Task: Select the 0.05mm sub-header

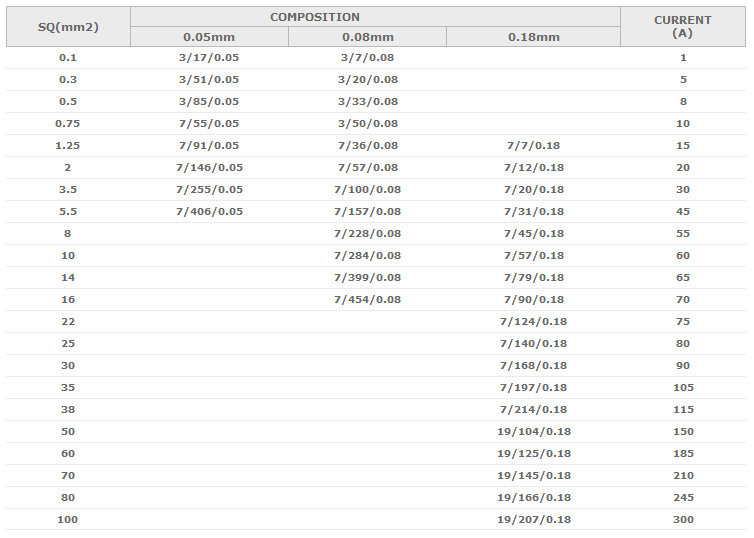Action: pyautogui.click(x=209, y=37)
